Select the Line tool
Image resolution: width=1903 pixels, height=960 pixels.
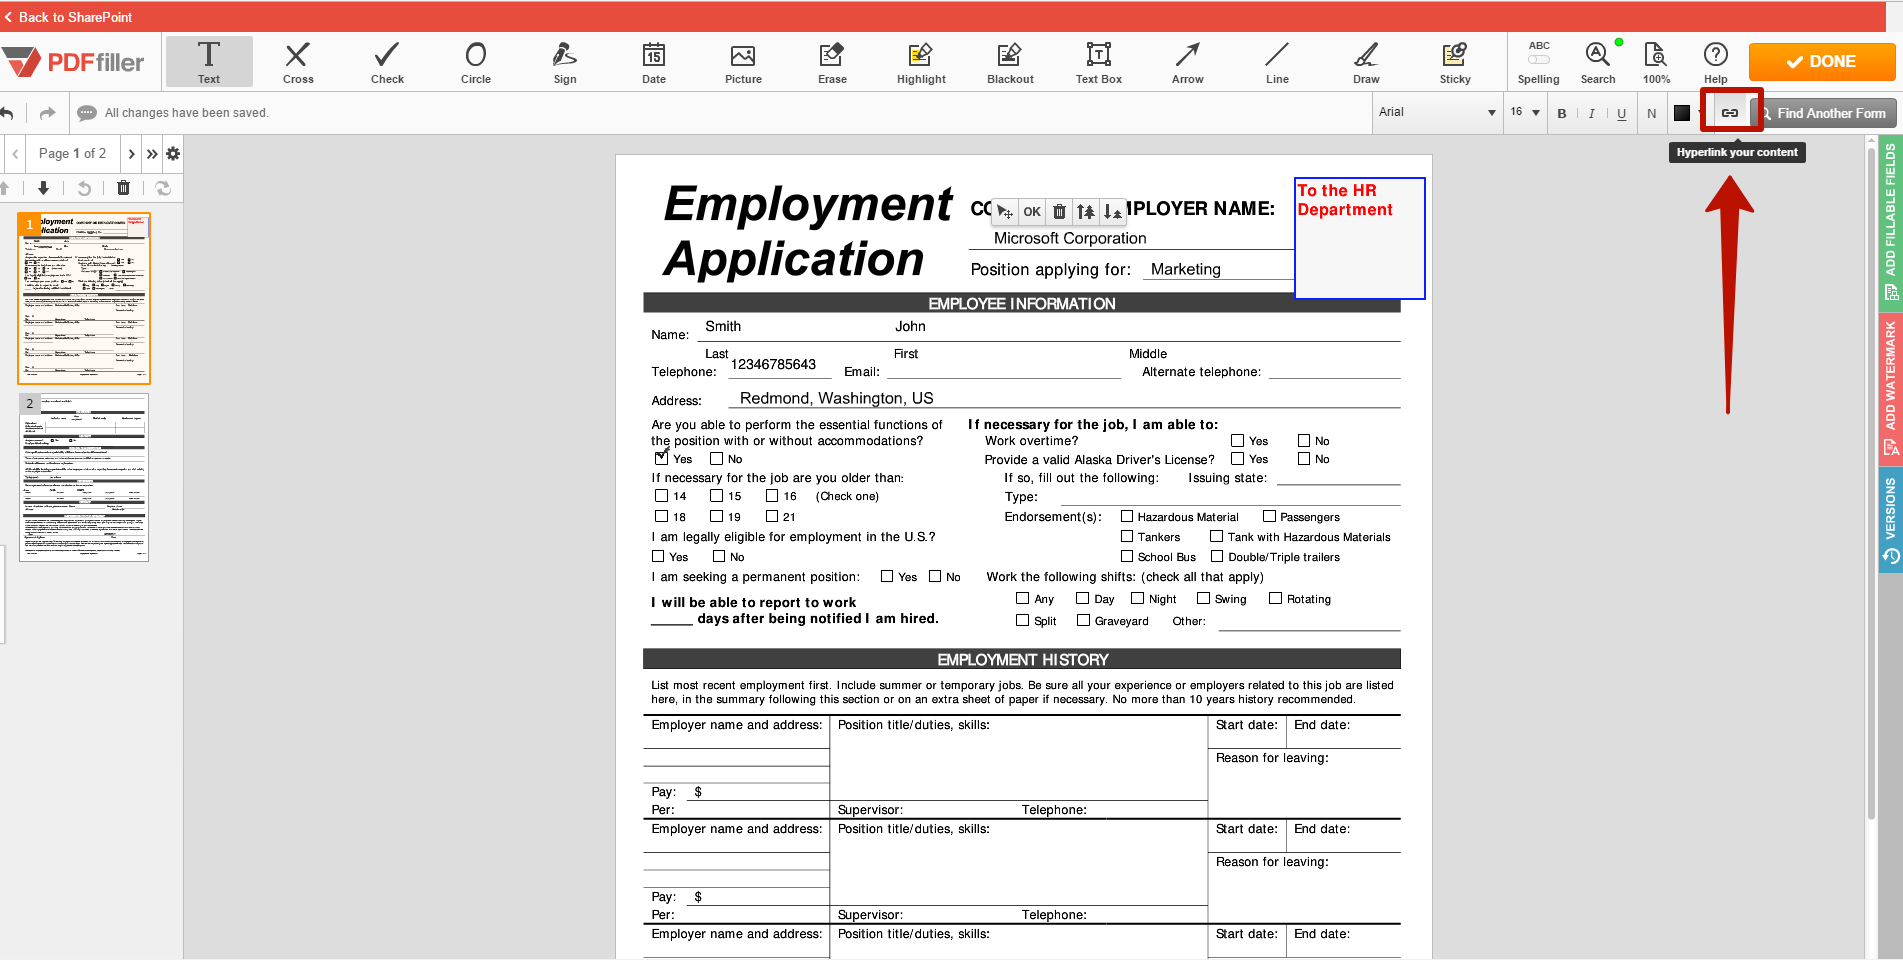point(1277,62)
